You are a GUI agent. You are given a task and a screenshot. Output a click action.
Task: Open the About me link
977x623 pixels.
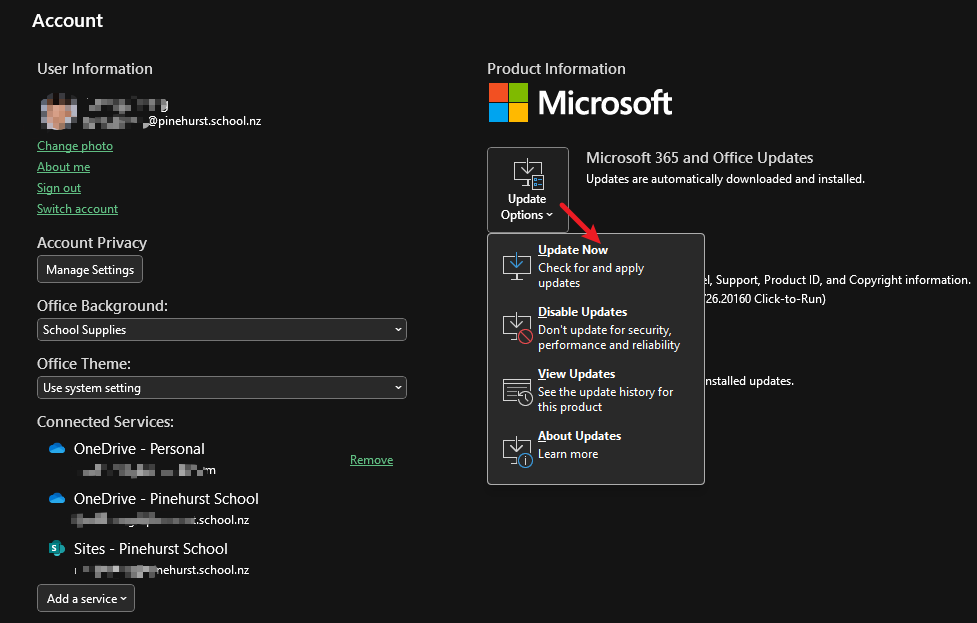point(64,167)
